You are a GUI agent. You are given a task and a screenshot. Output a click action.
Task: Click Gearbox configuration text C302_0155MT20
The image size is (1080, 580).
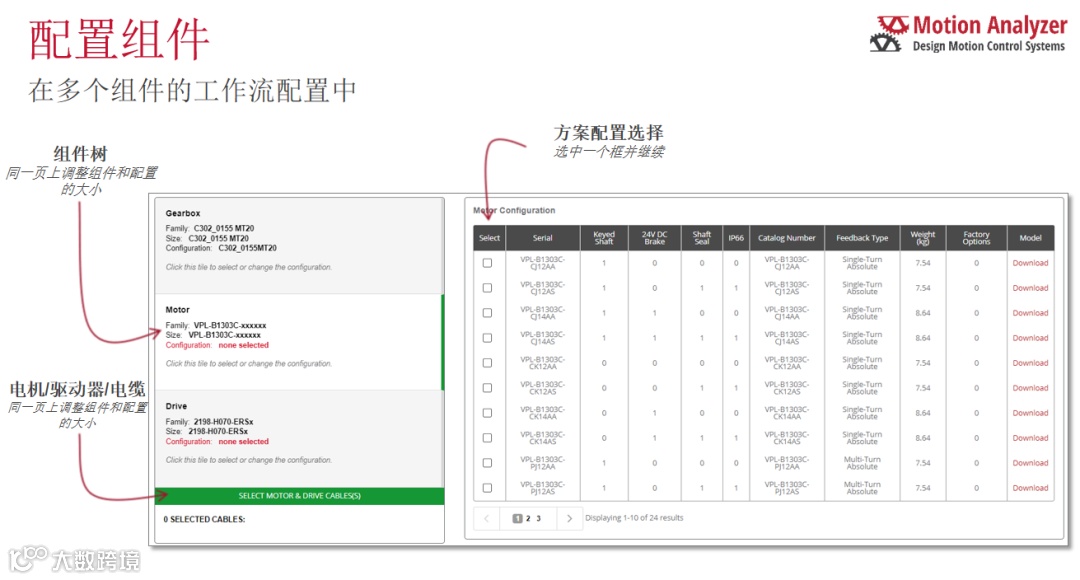(x=247, y=248)
